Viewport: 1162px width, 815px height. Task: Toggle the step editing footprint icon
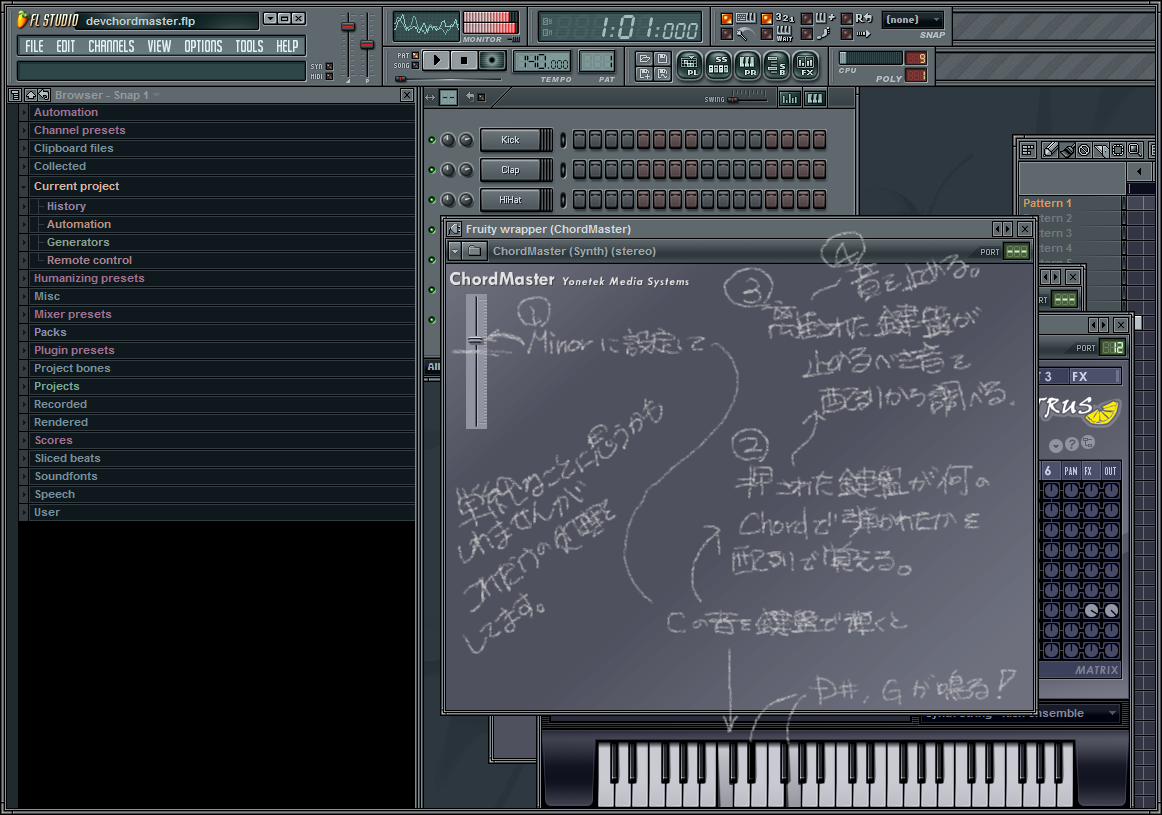click(x=823, y=33)
